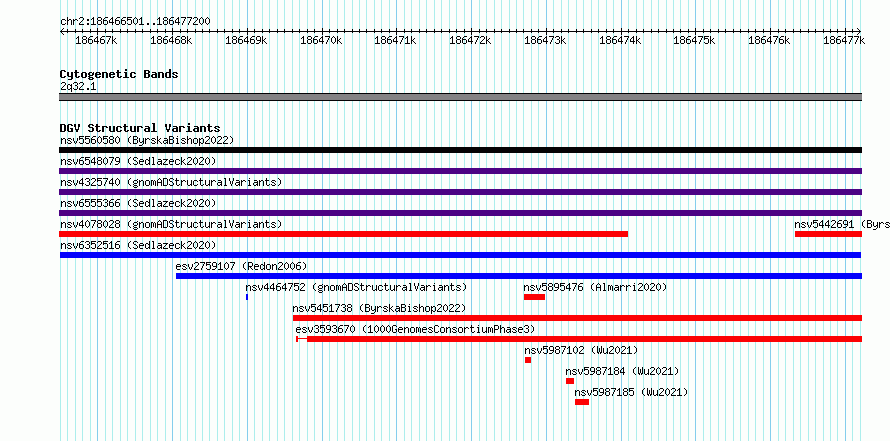The height and width of the screenshot is (441, 890).
Task: Select the small red nsv5987102 marker
Action: (x=528, y=360)
